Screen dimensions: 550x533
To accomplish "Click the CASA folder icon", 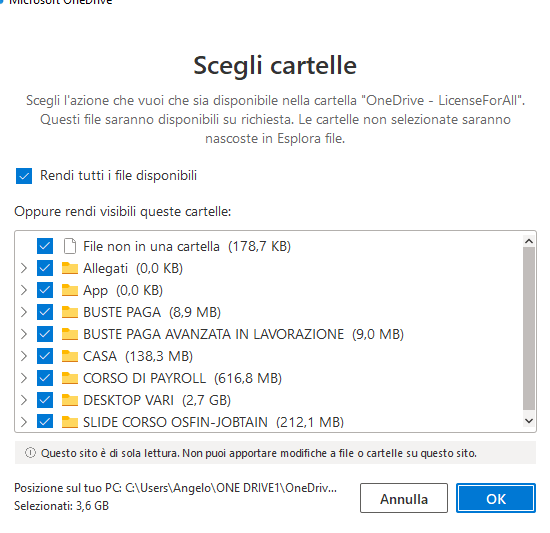I will (x=70, y=356).
